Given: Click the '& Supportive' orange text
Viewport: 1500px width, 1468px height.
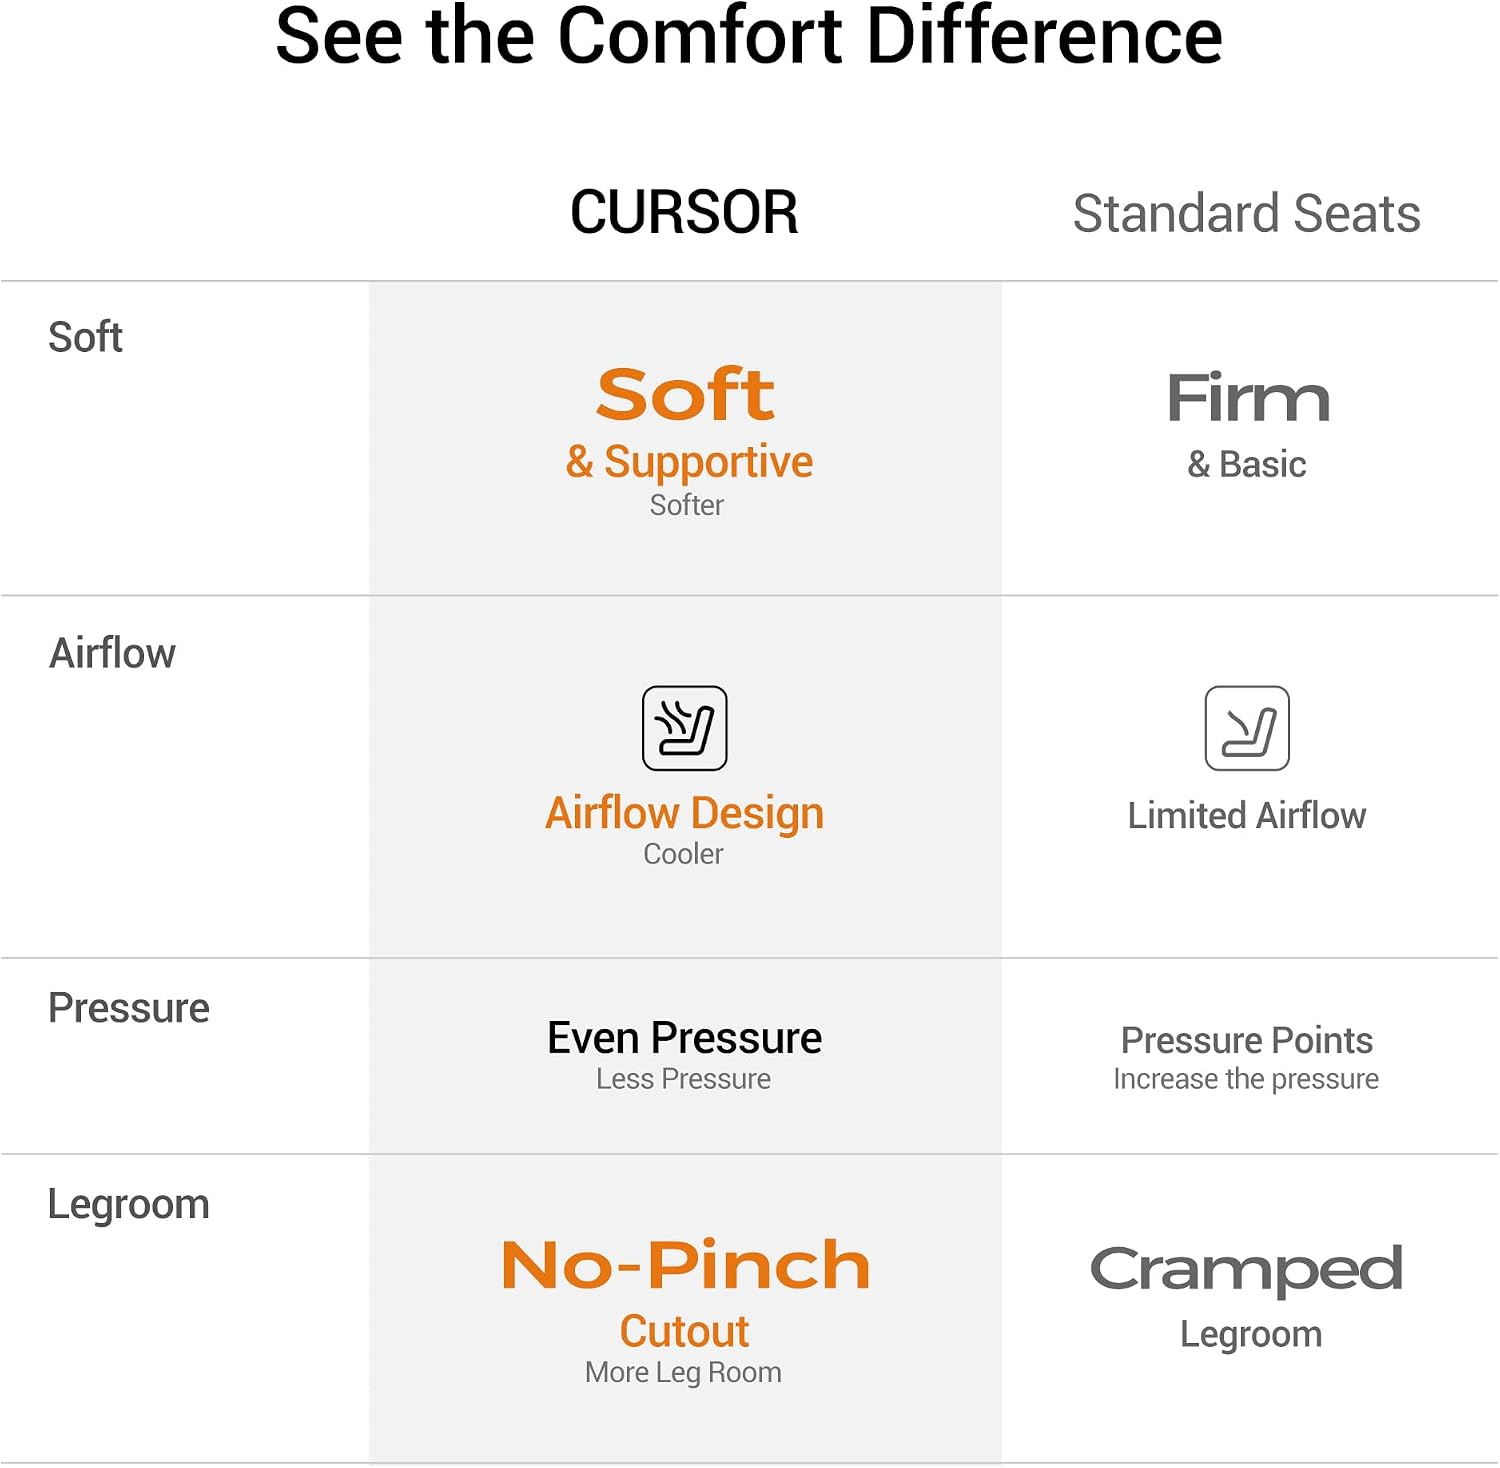Looking at the screenshot, I should point(689,463).
